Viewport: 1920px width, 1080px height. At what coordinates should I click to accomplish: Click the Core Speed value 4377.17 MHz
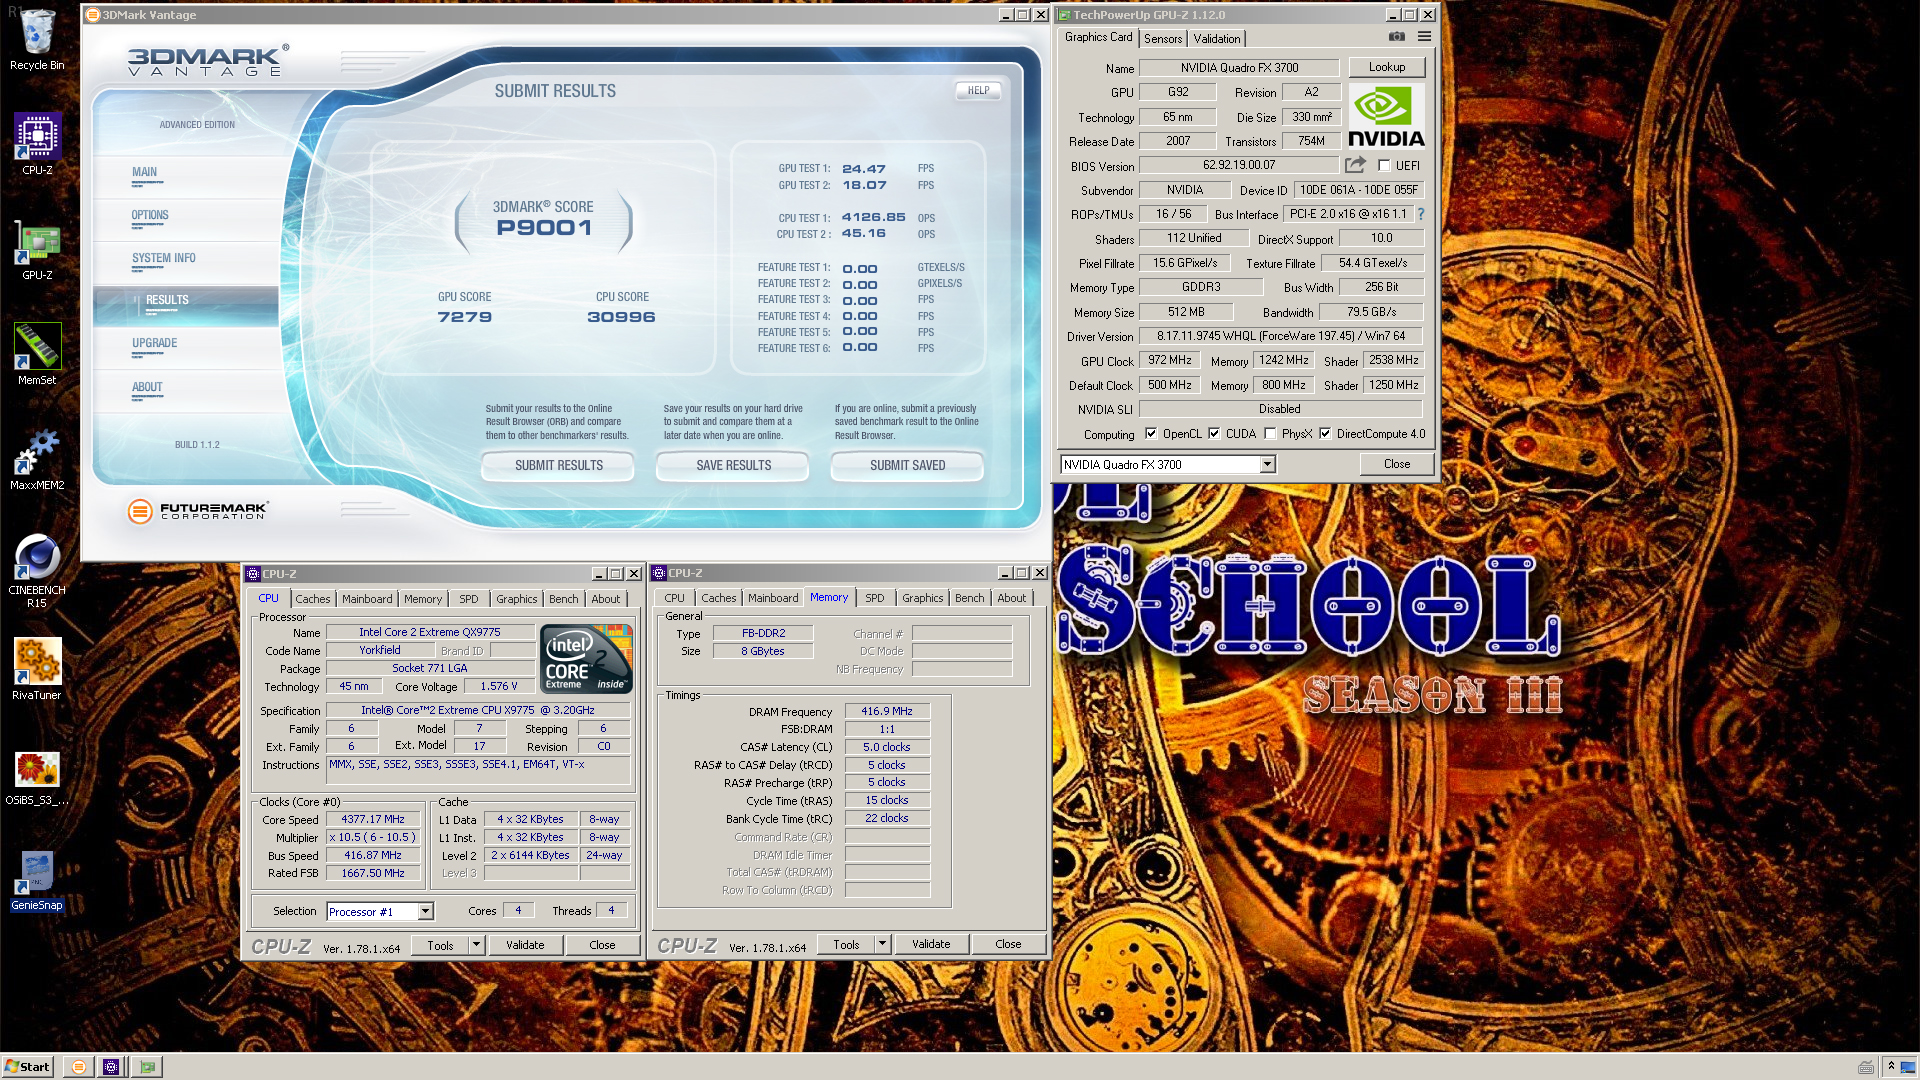pos(372,819)
